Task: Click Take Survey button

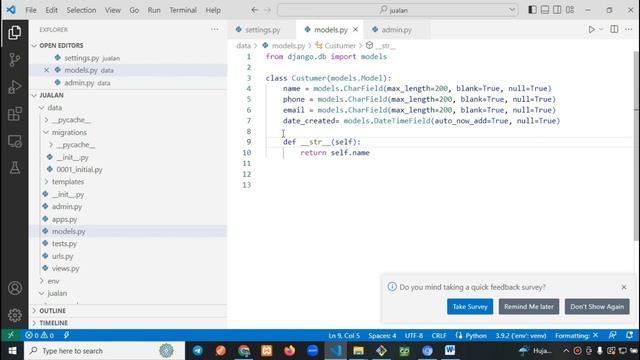Action: pos(470,307)
